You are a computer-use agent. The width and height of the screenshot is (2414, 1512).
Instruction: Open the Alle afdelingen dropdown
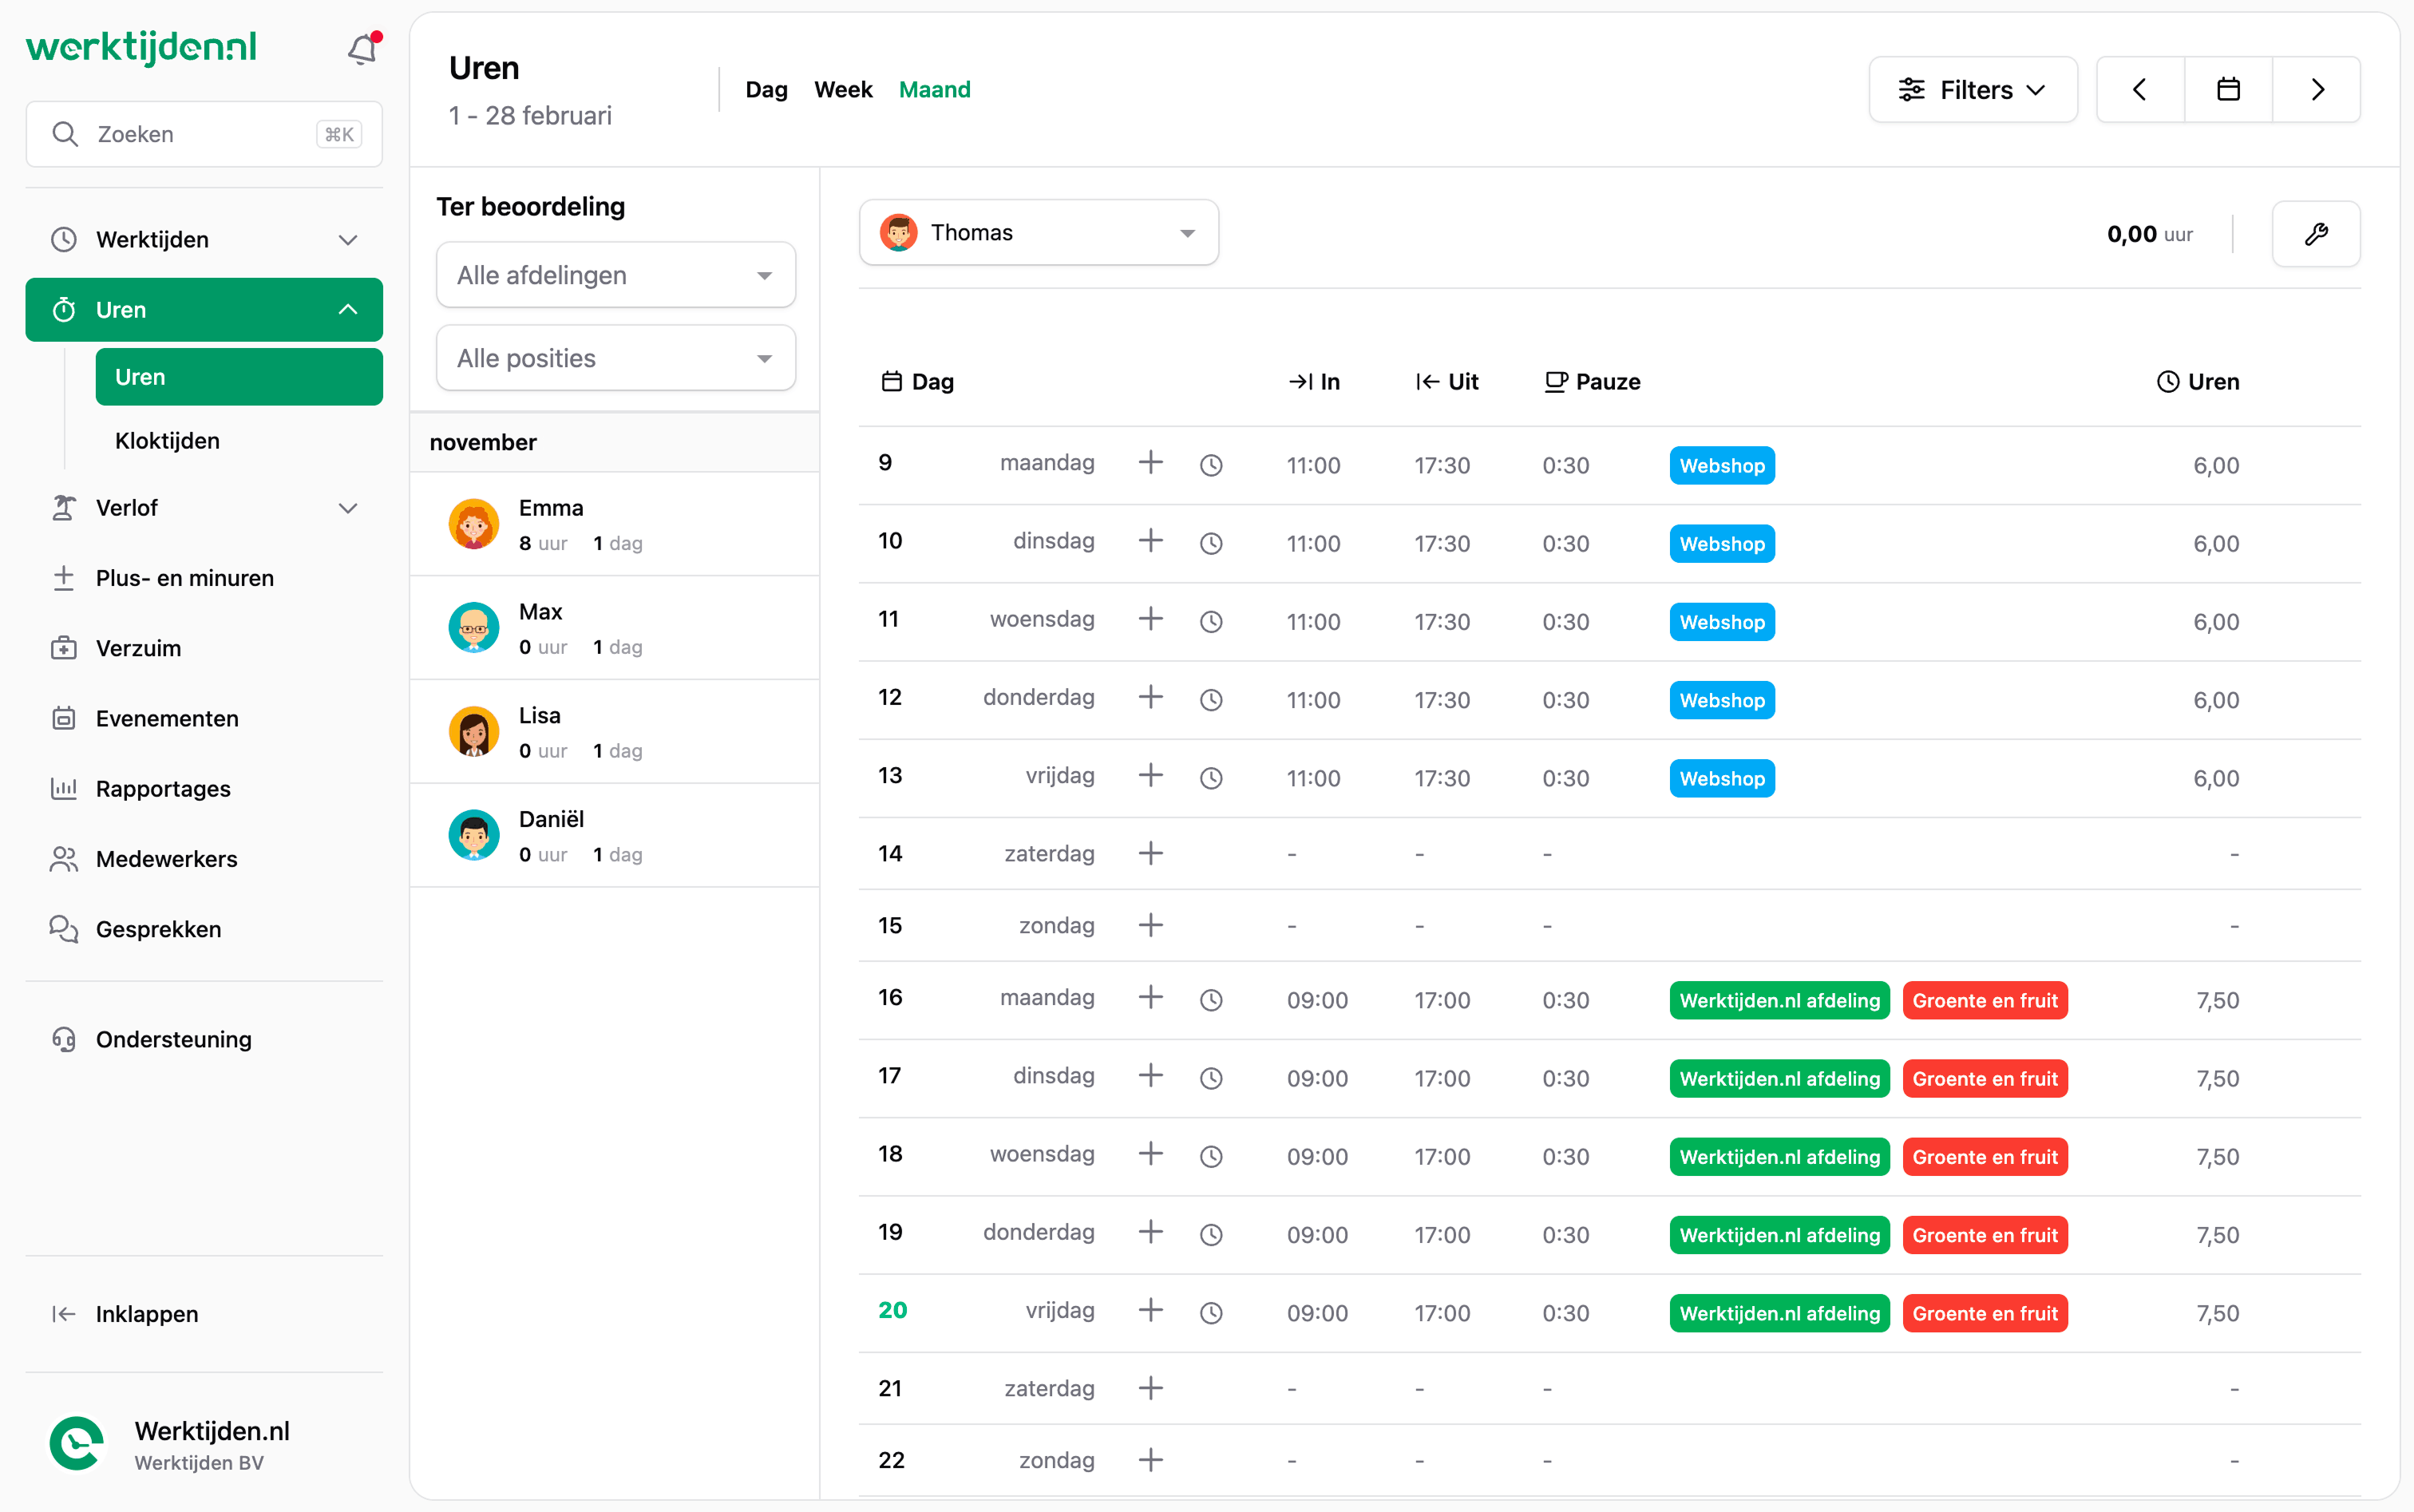point(614,274)
